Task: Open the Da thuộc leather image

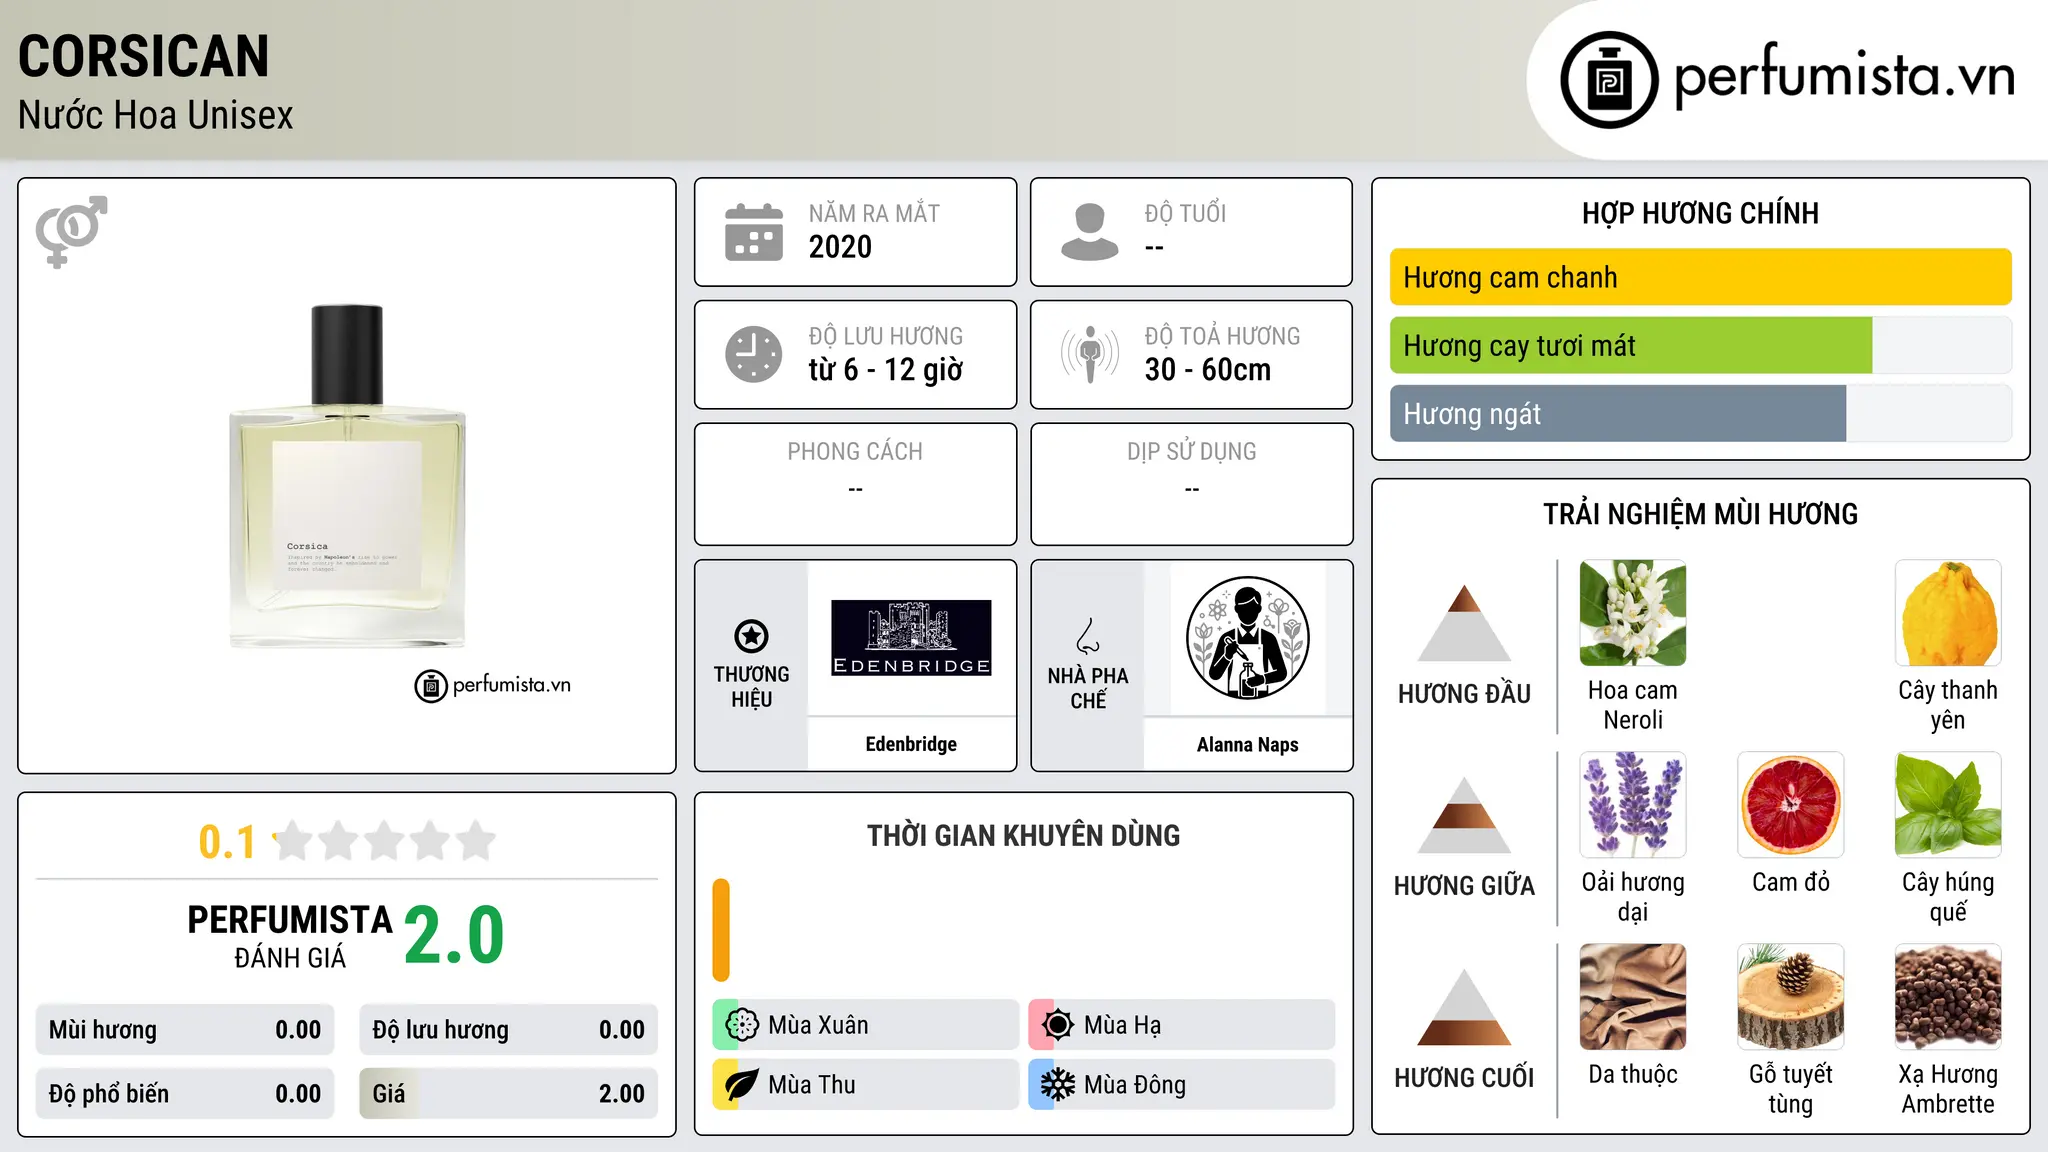Action: [1633, 997]
